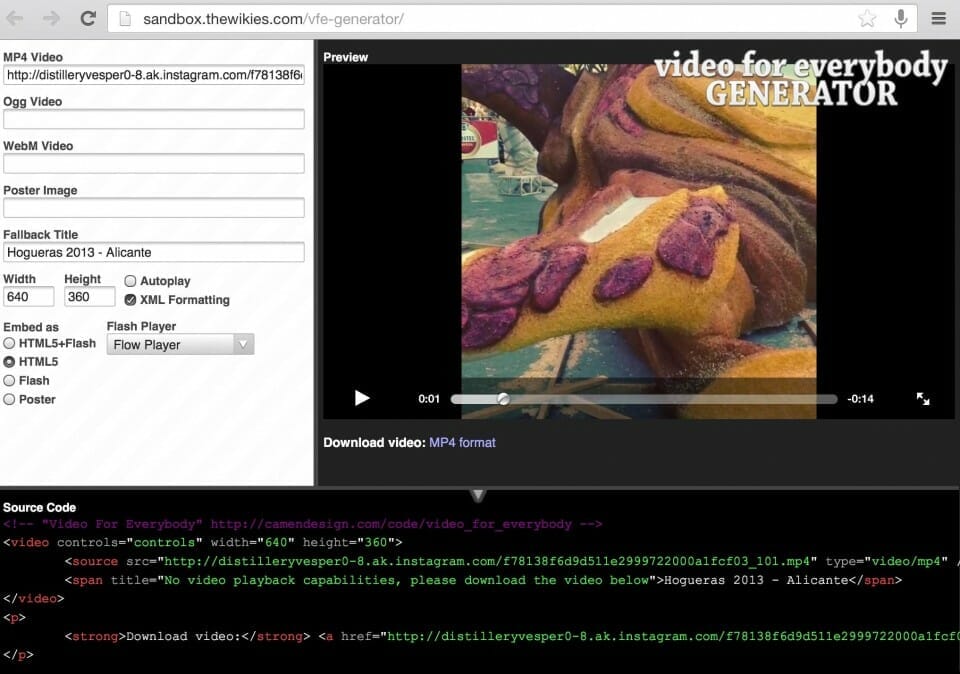Play the video preview
The width and height of the screenshot is (960, 674).
362,398
